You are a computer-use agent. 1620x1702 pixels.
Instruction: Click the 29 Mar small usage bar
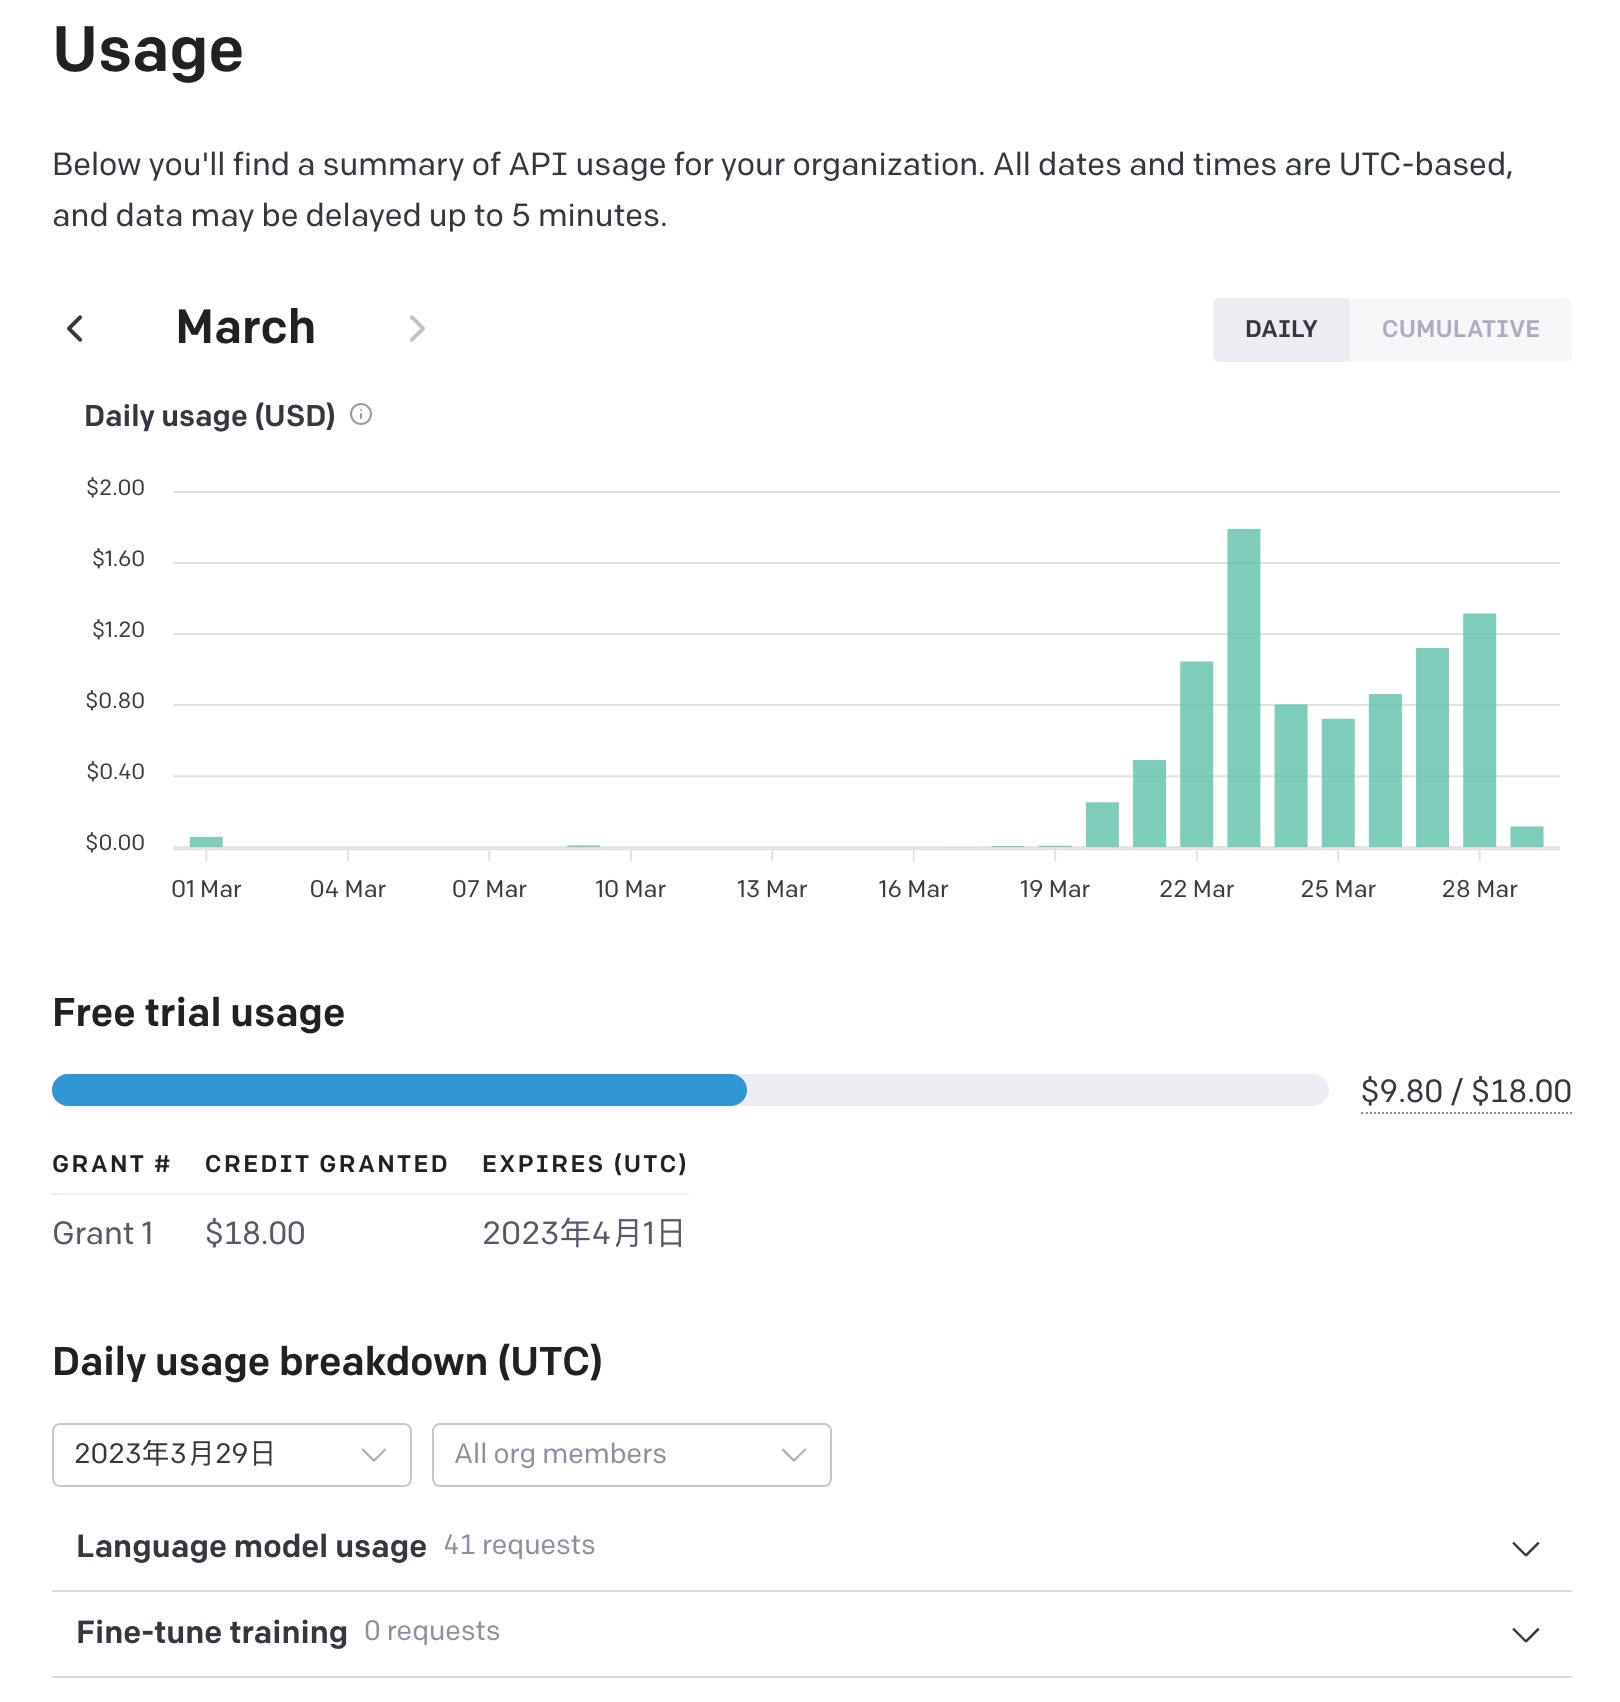pos(1526,837)
